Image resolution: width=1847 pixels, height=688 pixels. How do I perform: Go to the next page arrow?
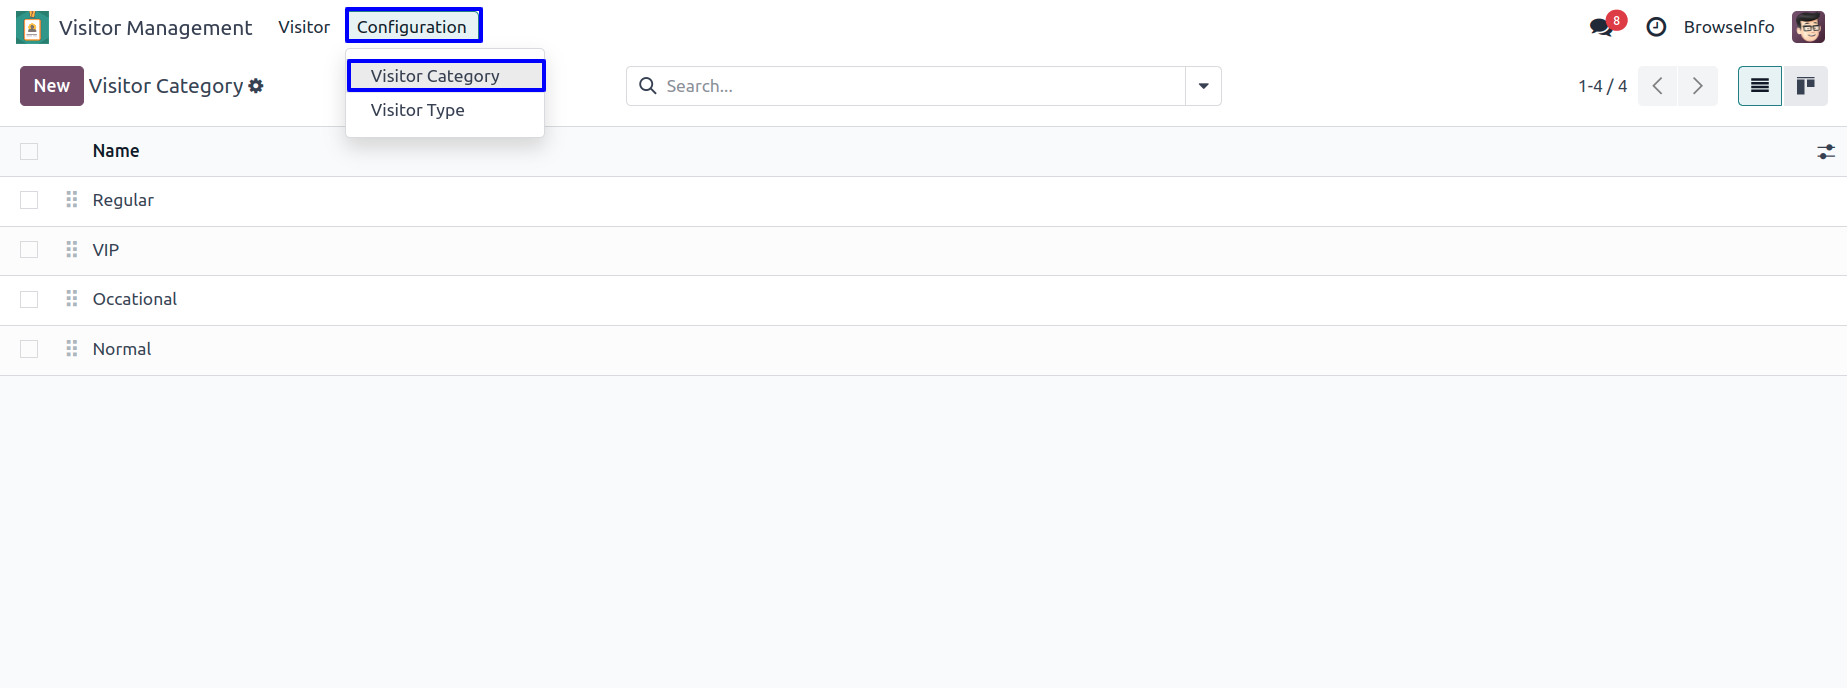1697,86
